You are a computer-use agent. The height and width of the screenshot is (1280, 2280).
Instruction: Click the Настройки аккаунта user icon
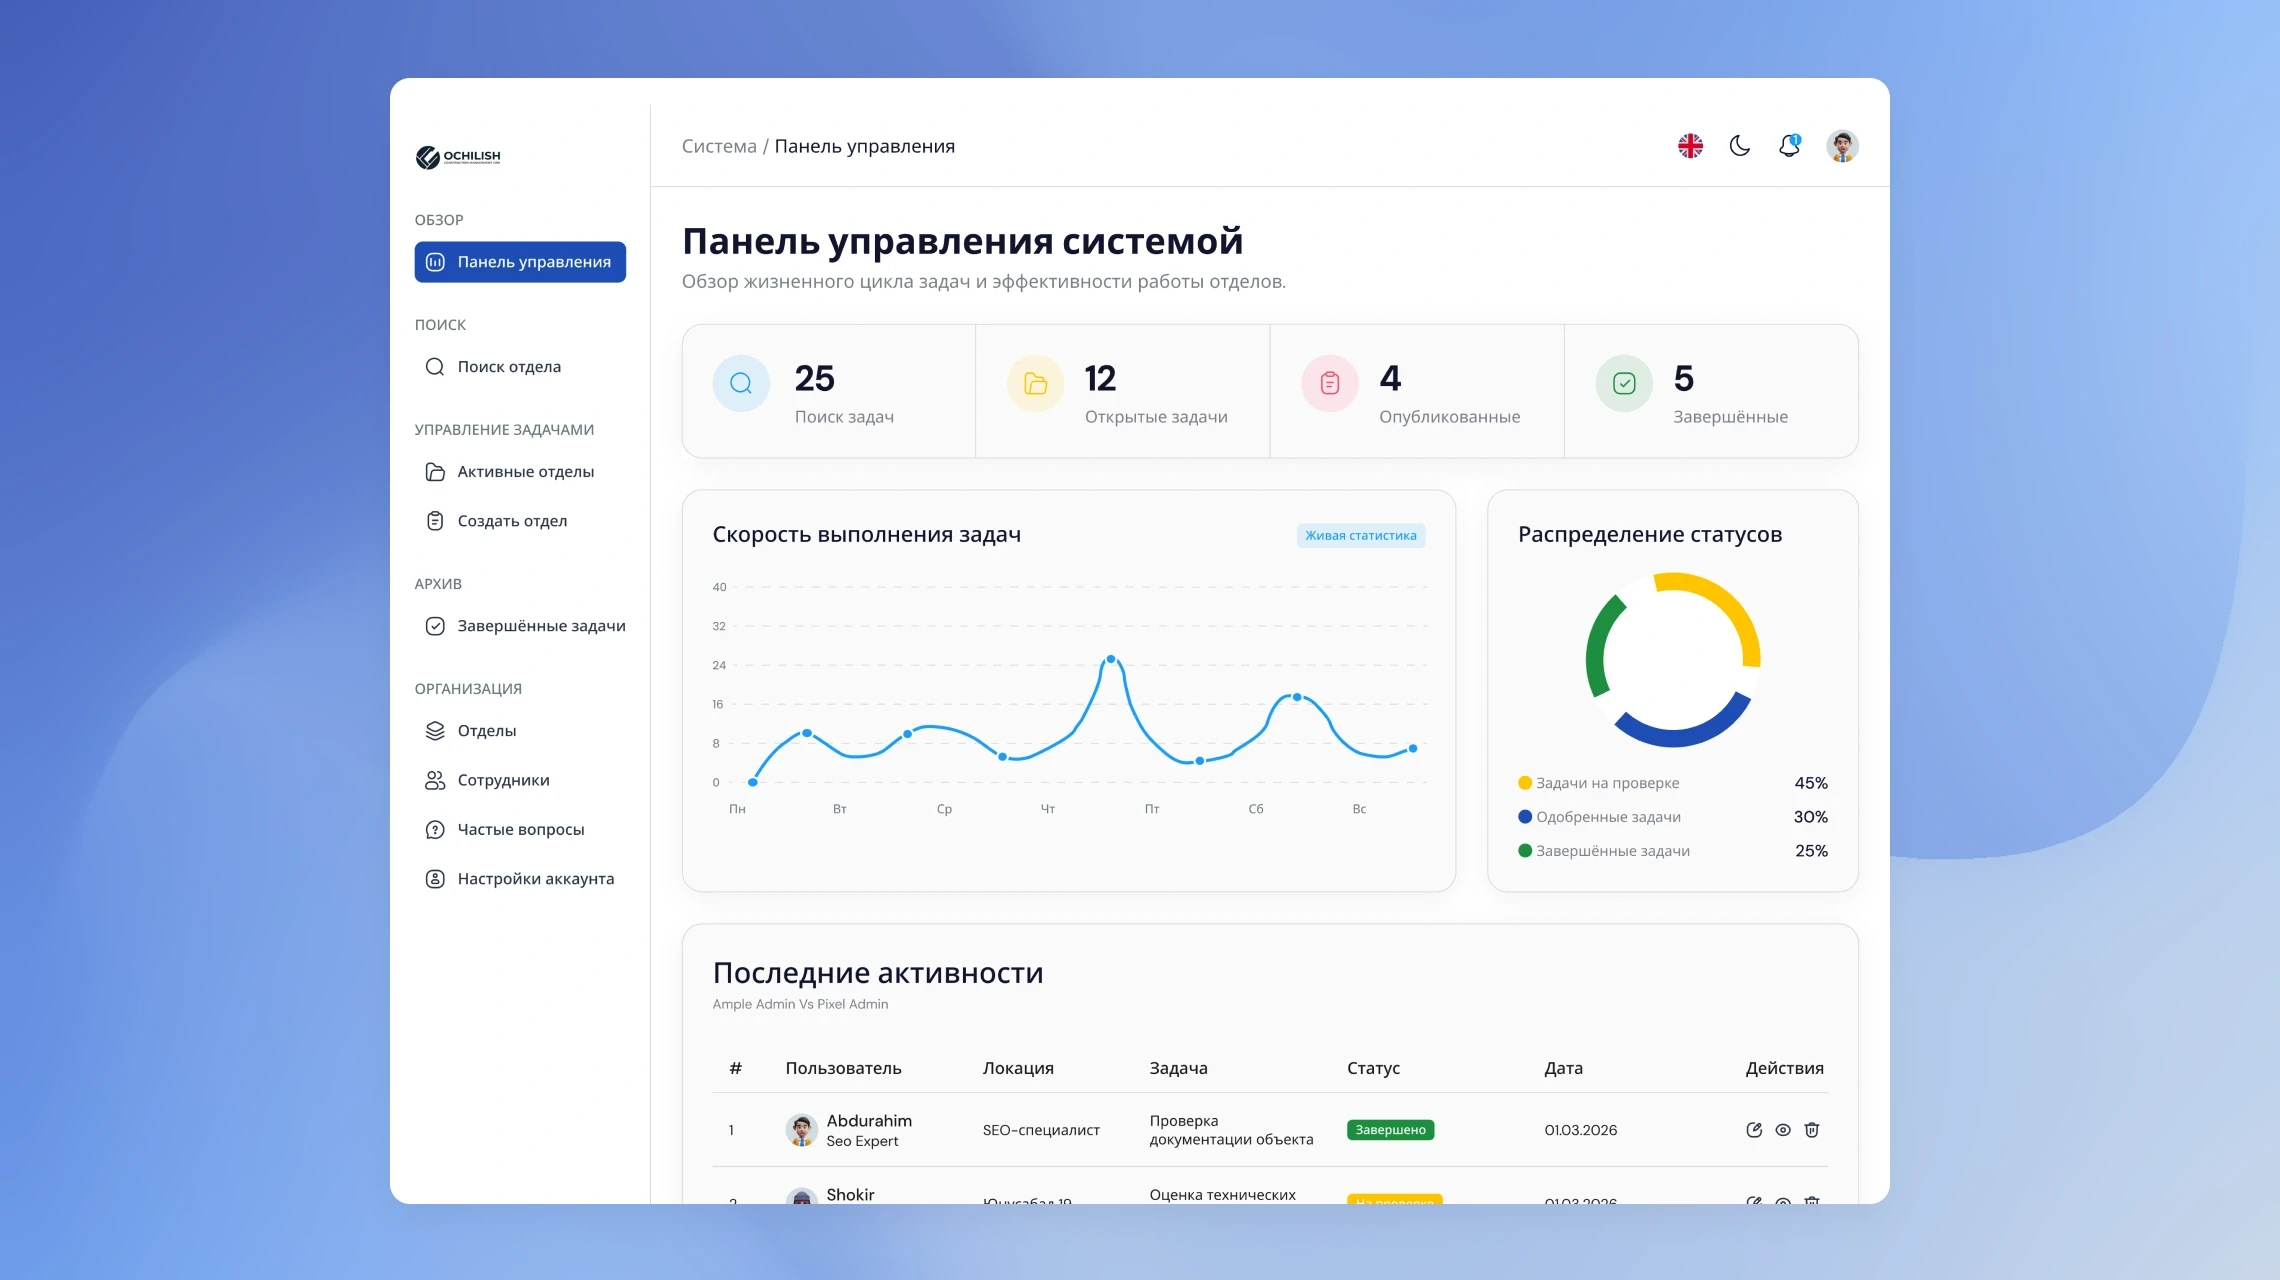click(435, 879)
